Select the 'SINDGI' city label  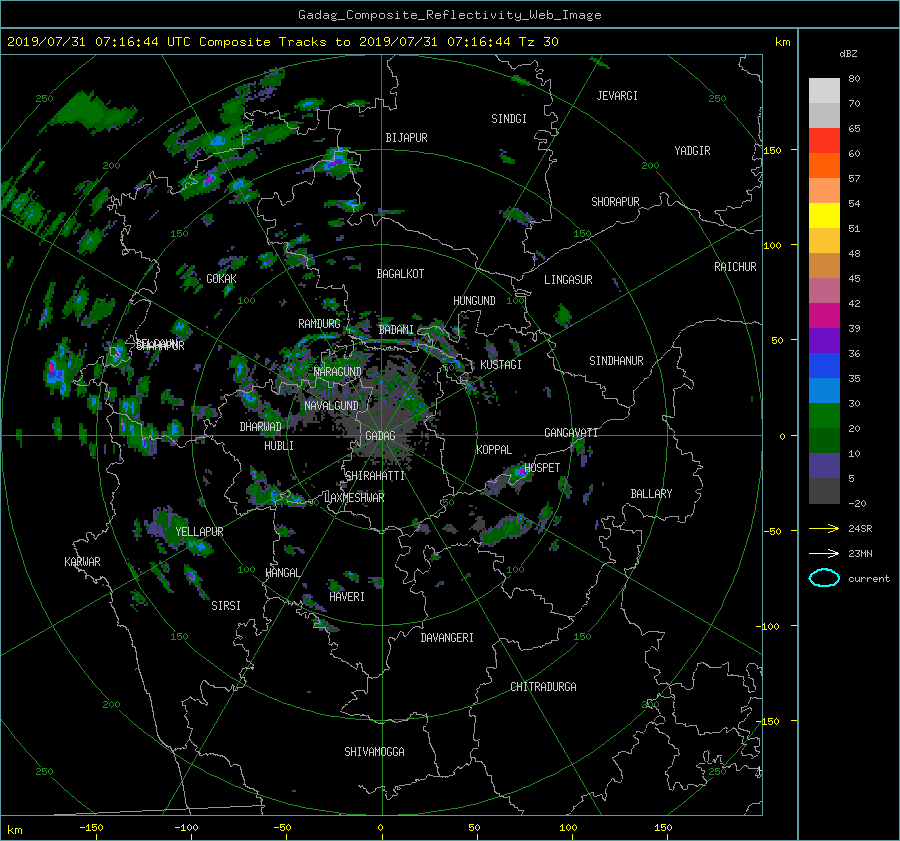pyautogui.click(x=509, y=119)
